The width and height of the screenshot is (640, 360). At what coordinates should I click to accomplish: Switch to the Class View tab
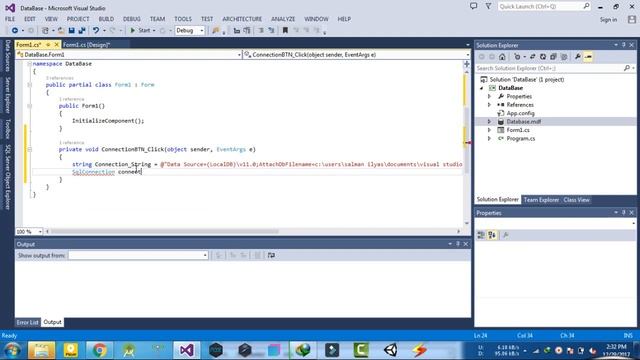pos(576,200)
